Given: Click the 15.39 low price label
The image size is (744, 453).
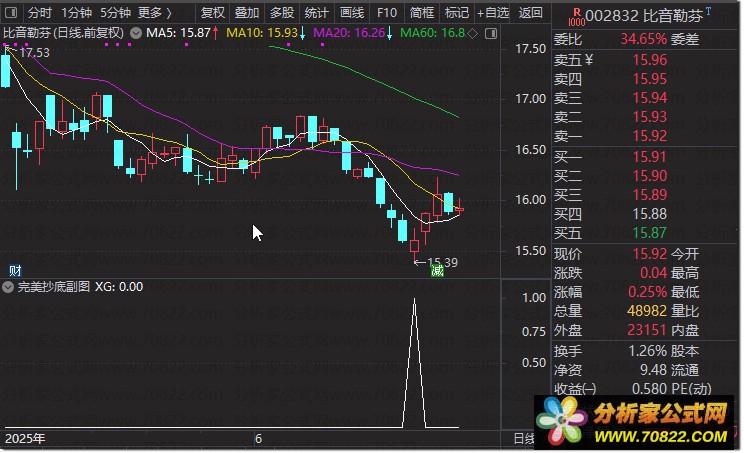Looking at the screenshot, I should point(442,262).
